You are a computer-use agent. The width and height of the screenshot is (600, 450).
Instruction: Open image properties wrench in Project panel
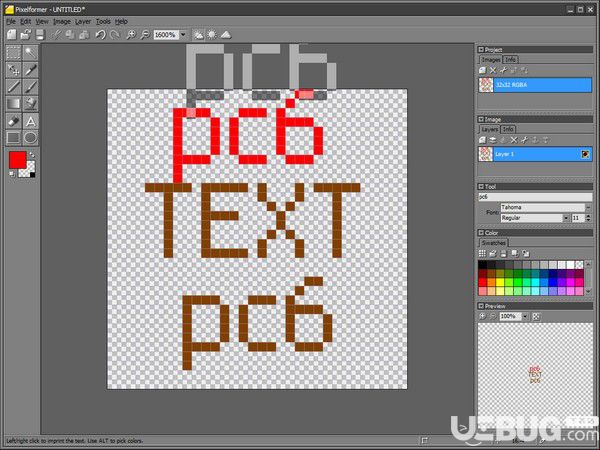[x=503, y=70]
